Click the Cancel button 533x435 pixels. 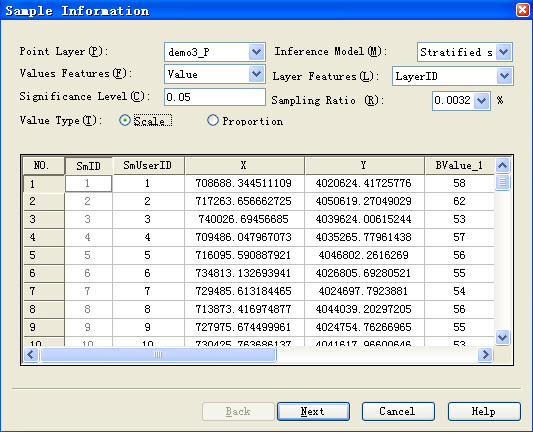(x=398, y=412)
